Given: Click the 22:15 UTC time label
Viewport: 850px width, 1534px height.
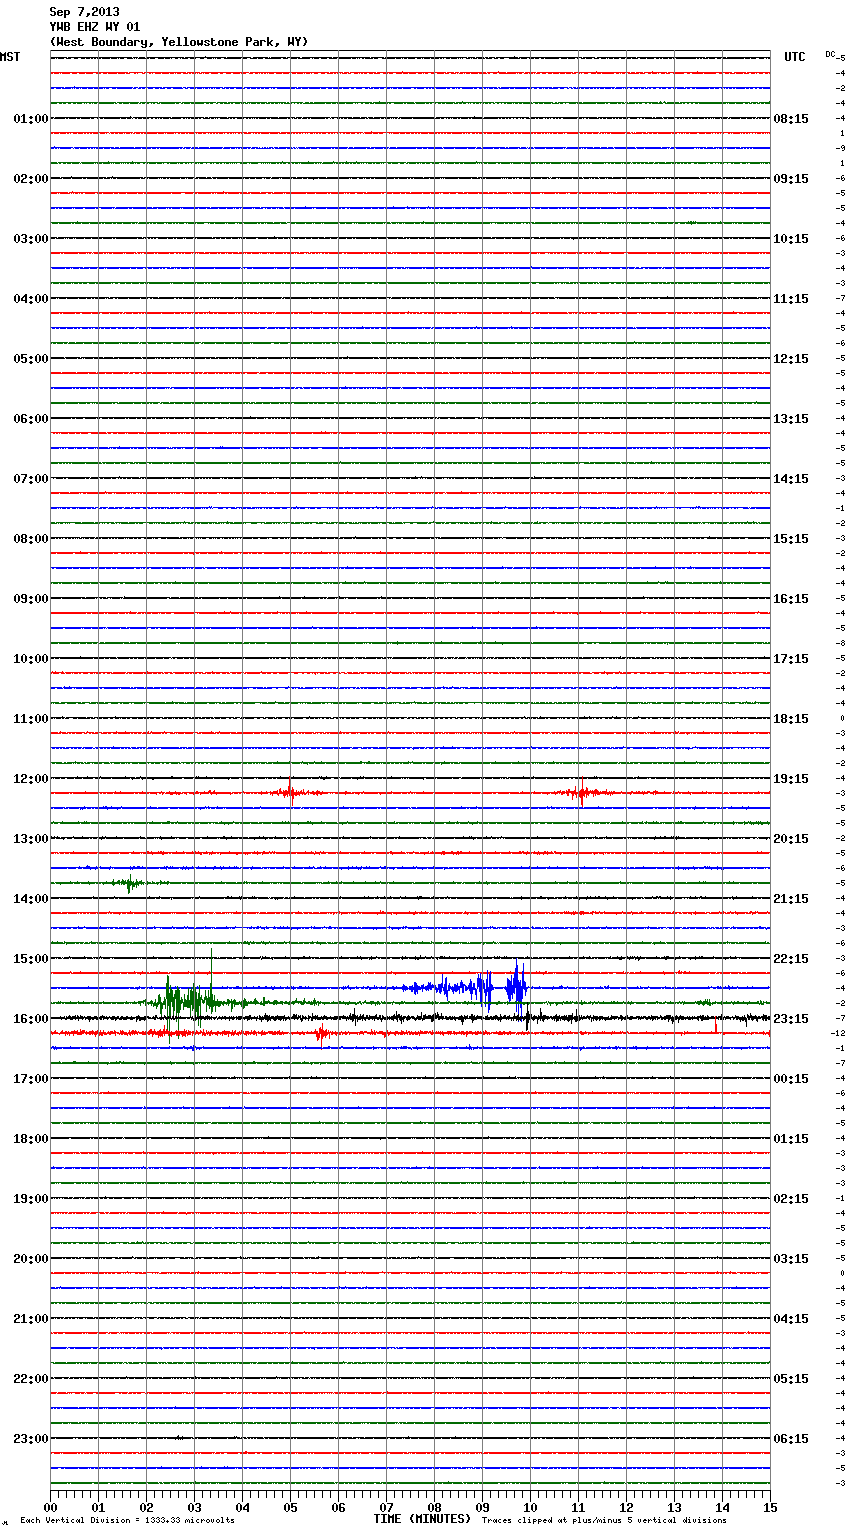Looking at the screenshot, I should (x=791, y=958).
